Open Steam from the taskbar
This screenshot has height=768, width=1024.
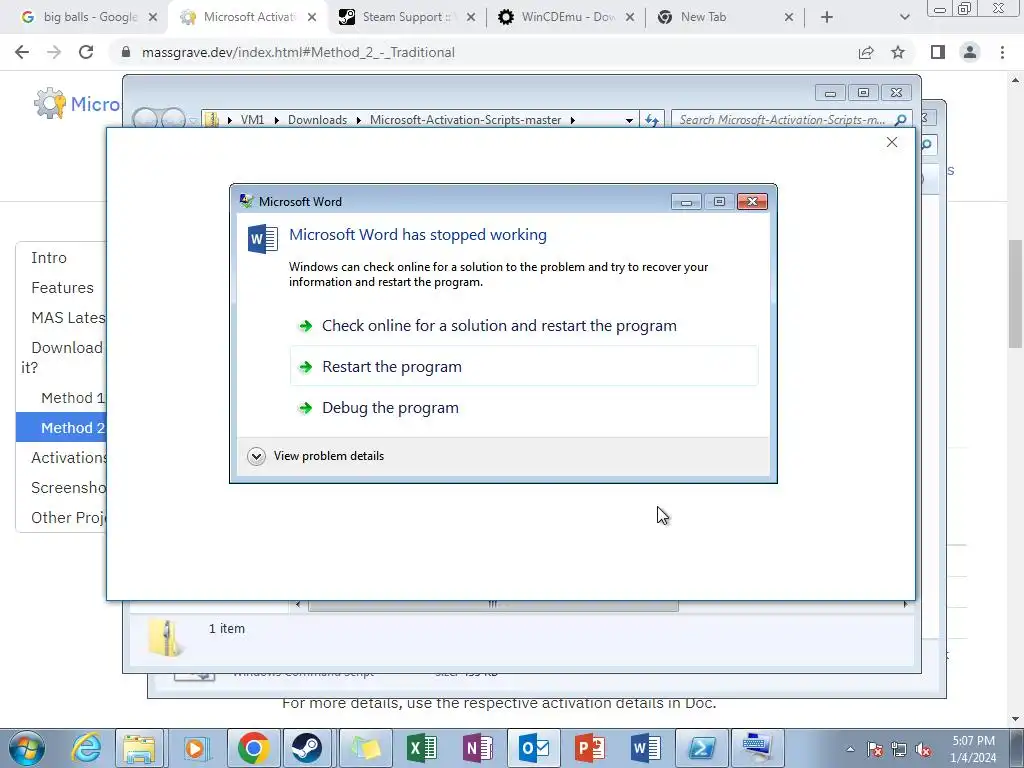coord(306,748)
